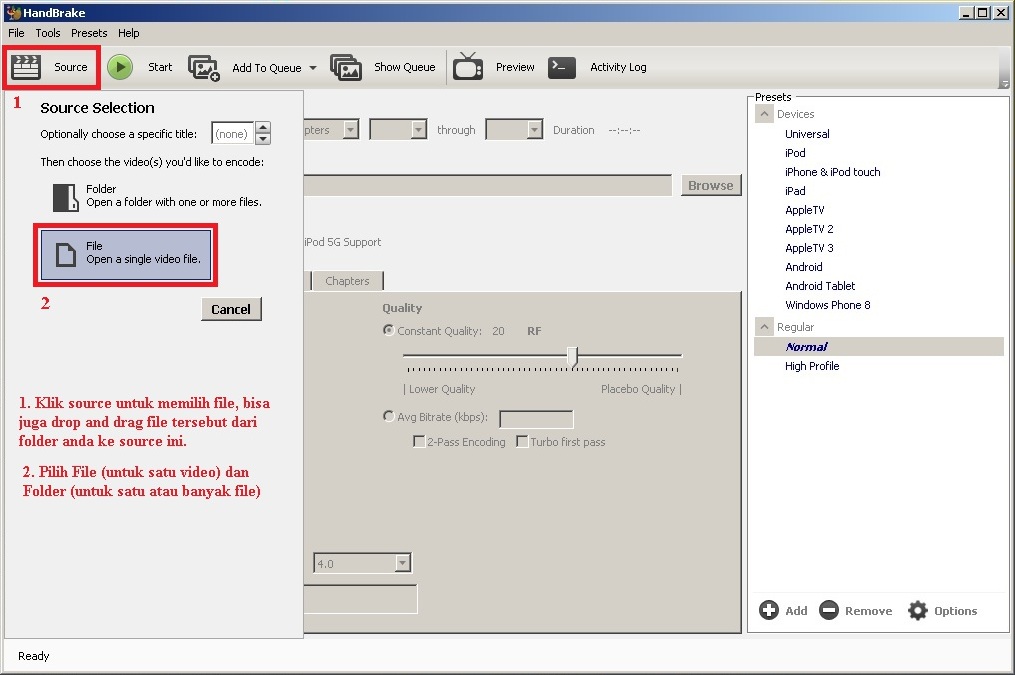Click the plus icon beside Add preset
1015x675 pixels.
[768, 610]
